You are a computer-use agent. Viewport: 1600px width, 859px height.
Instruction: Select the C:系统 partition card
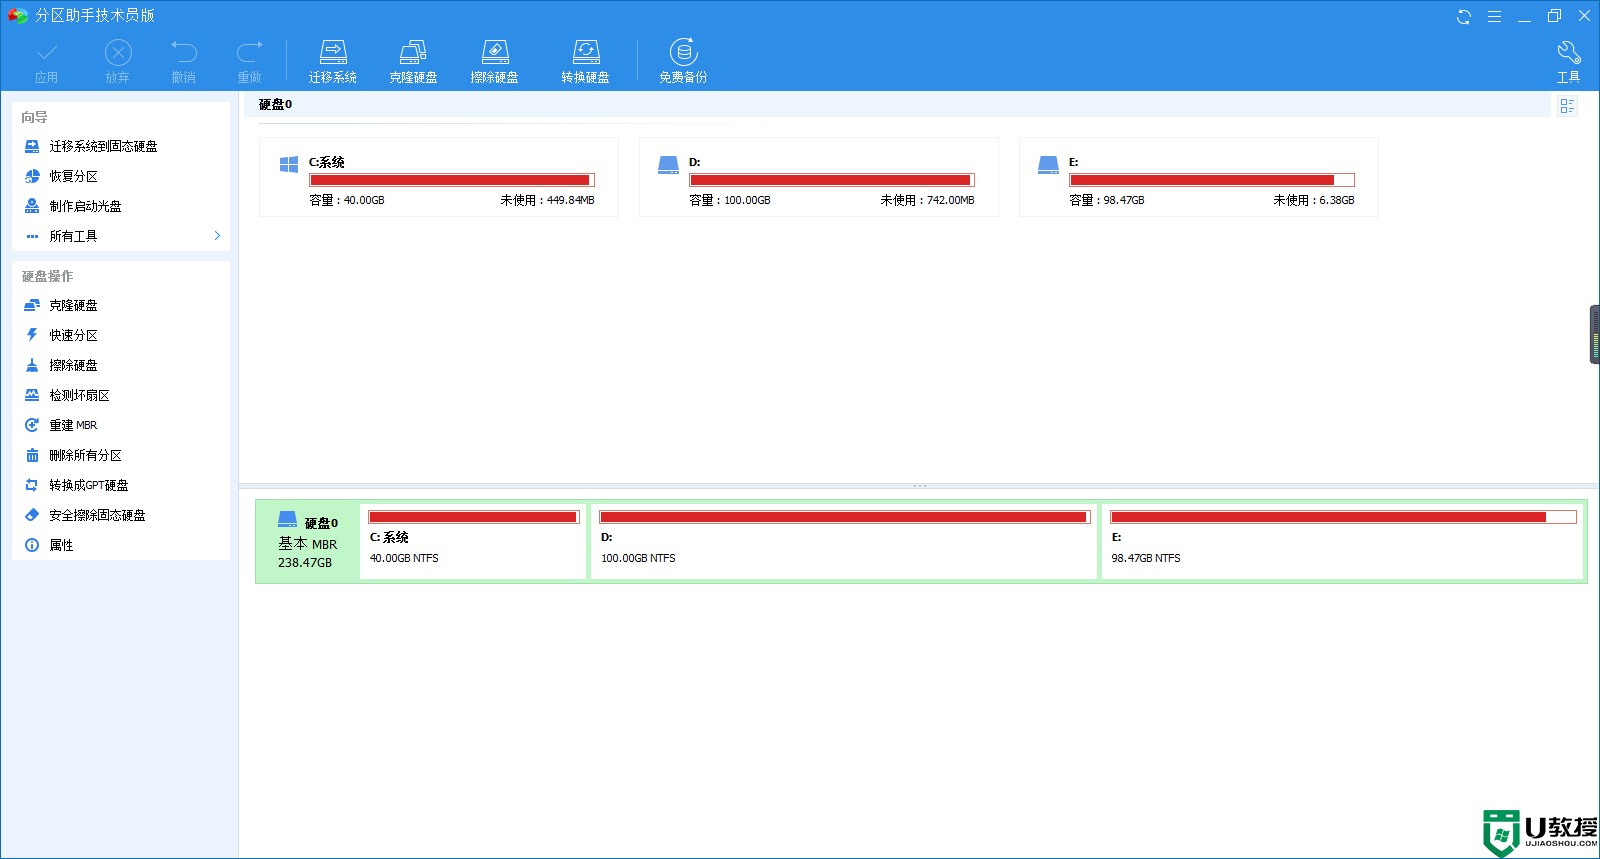[439, 177]
